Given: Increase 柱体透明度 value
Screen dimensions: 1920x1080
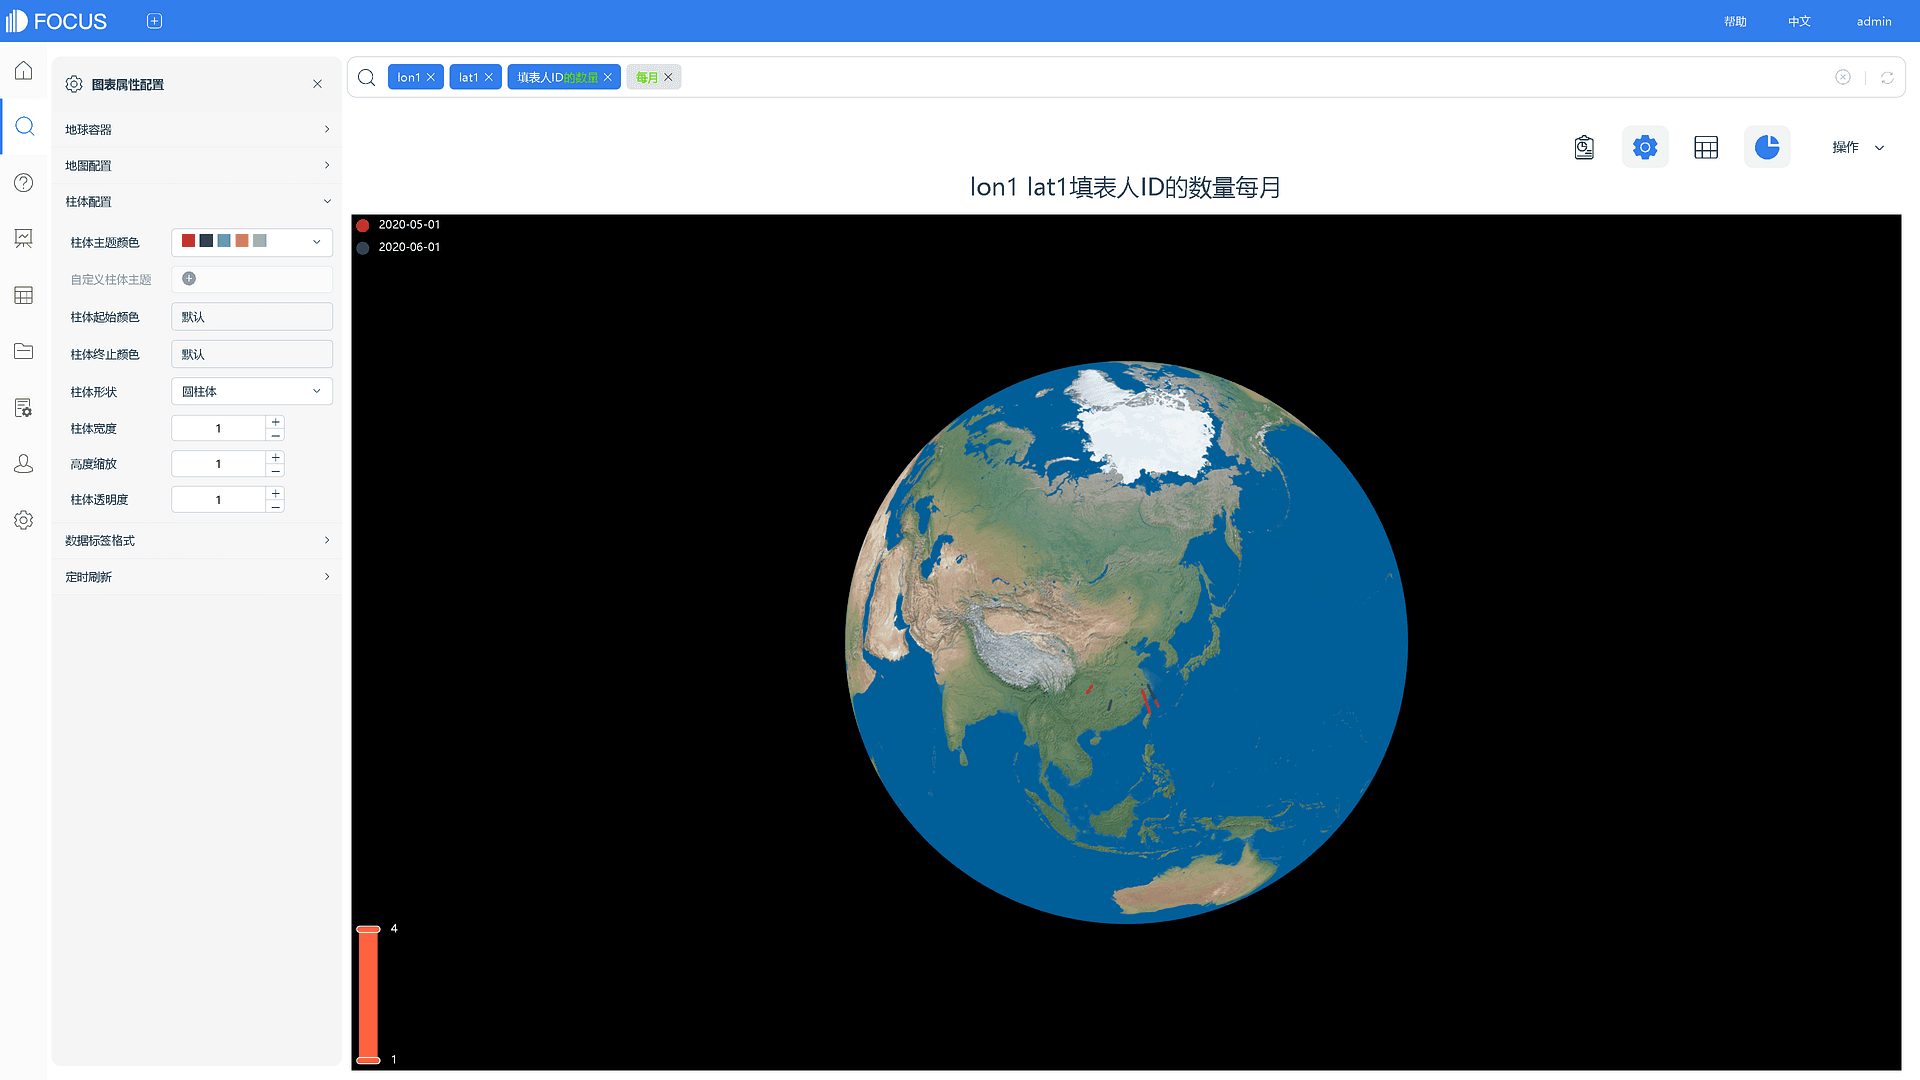Looking at the screenshot, I should tap(276, 493).
